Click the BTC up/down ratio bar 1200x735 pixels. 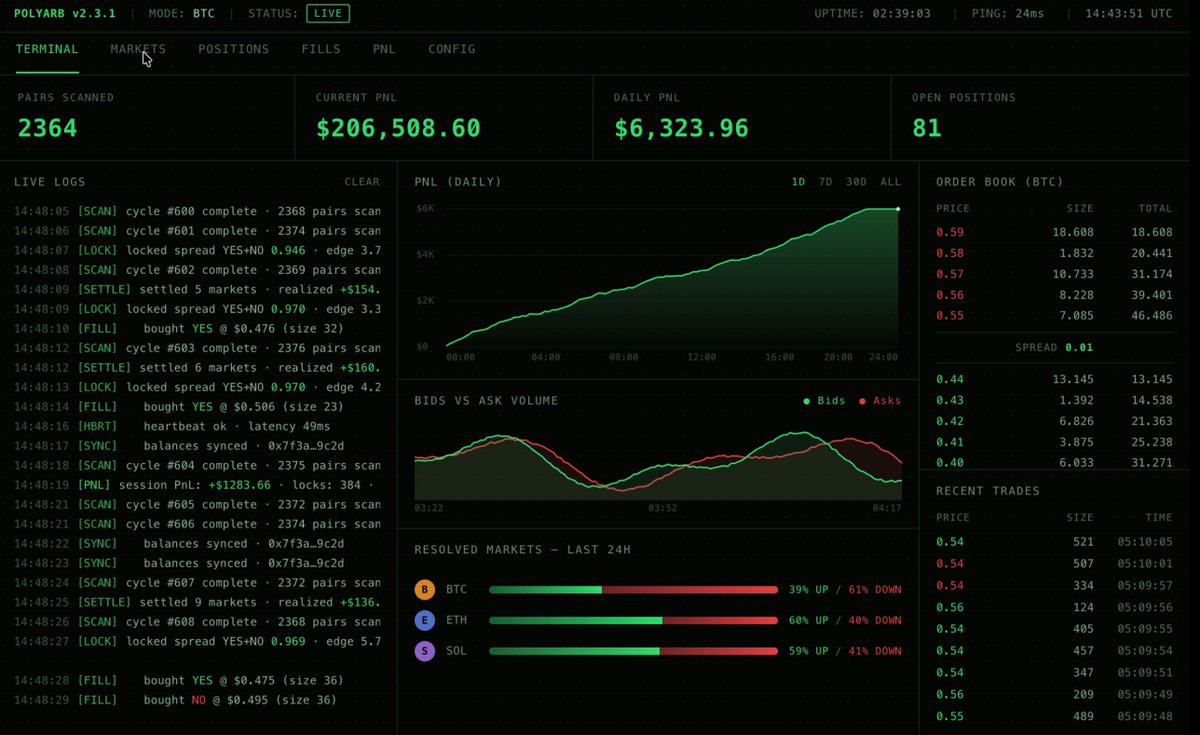point(633,590)
